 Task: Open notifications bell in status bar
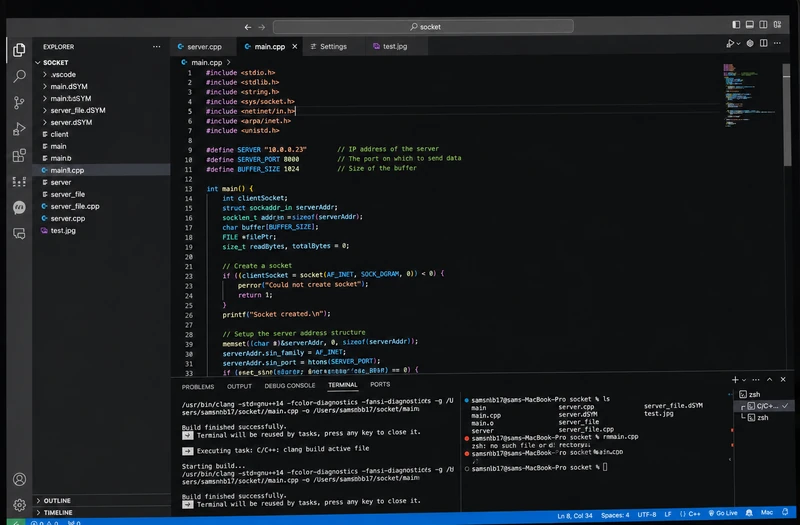click(x=785, y=512)
